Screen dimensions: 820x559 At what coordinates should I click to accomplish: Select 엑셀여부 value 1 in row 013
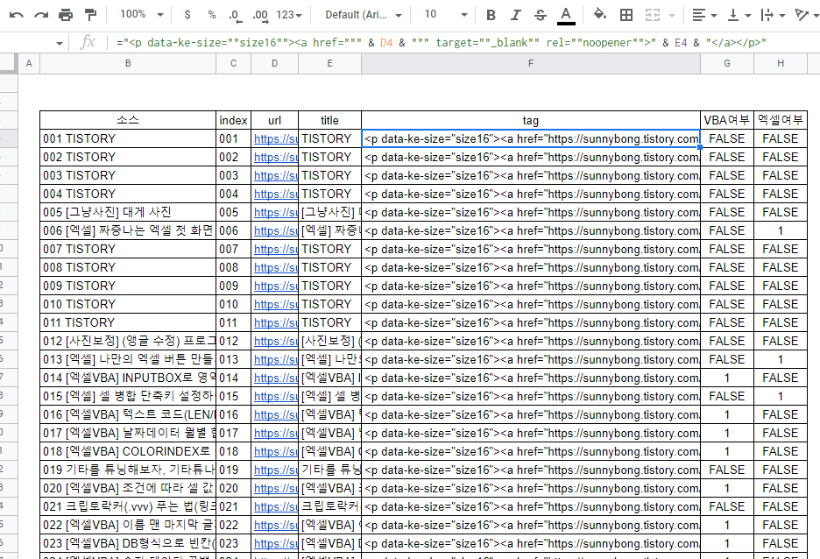coord(780,360)
